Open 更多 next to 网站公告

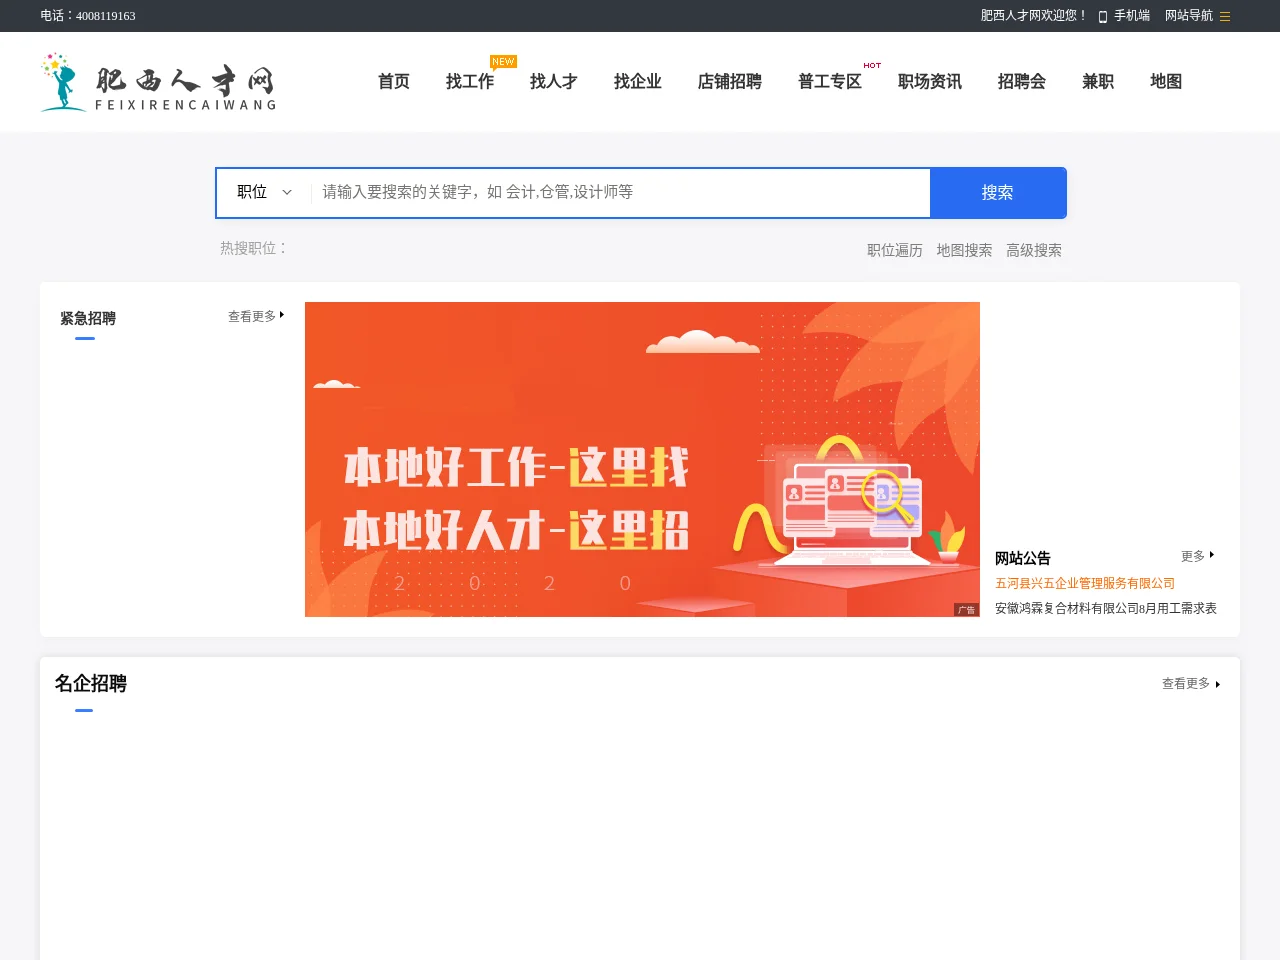(x=1197, y=556)
